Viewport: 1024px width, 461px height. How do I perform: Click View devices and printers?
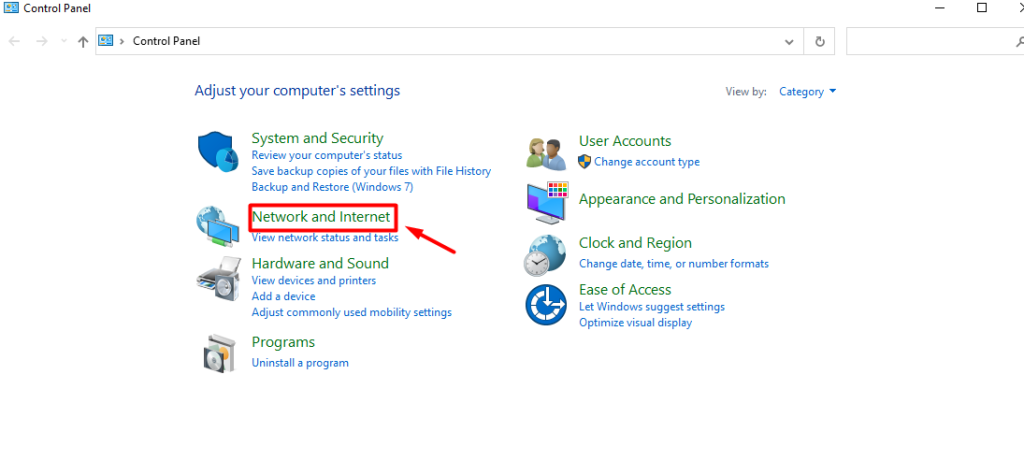tap(314, 280)
